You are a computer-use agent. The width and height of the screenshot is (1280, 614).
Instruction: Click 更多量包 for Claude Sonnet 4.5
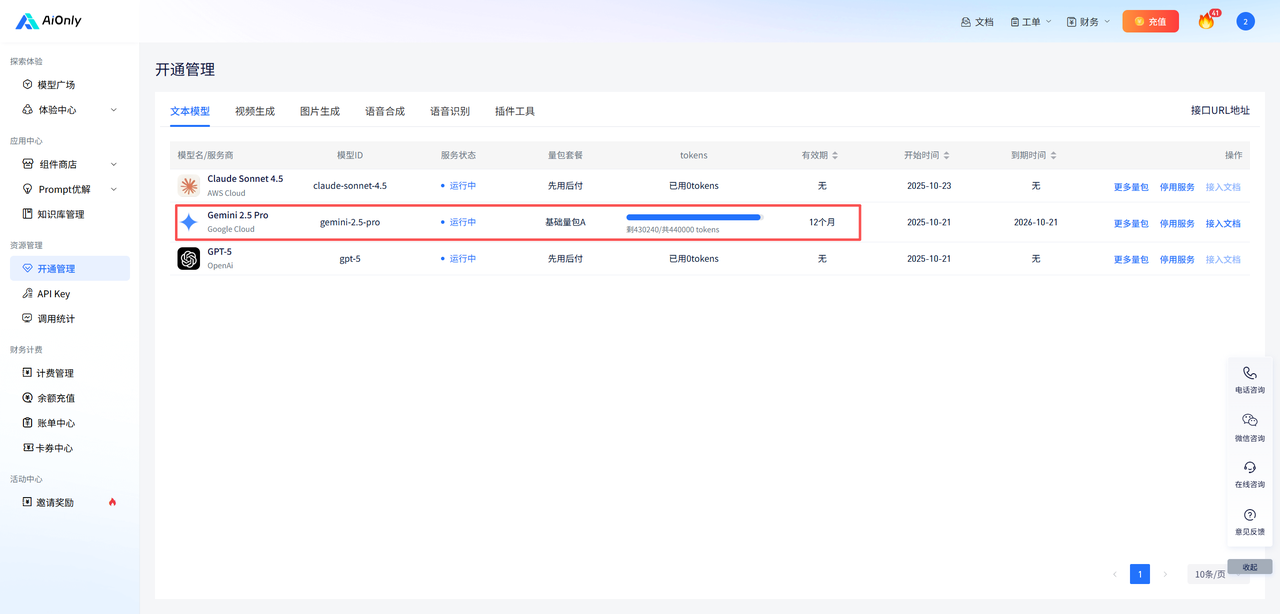pyautogui.click(x=1131, y=187)
